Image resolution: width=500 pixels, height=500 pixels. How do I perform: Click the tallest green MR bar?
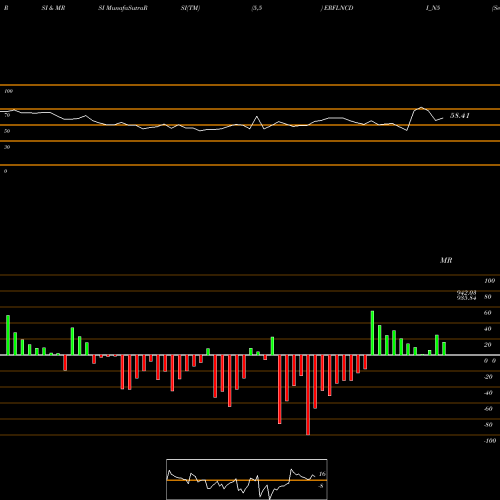pos(372,333)
